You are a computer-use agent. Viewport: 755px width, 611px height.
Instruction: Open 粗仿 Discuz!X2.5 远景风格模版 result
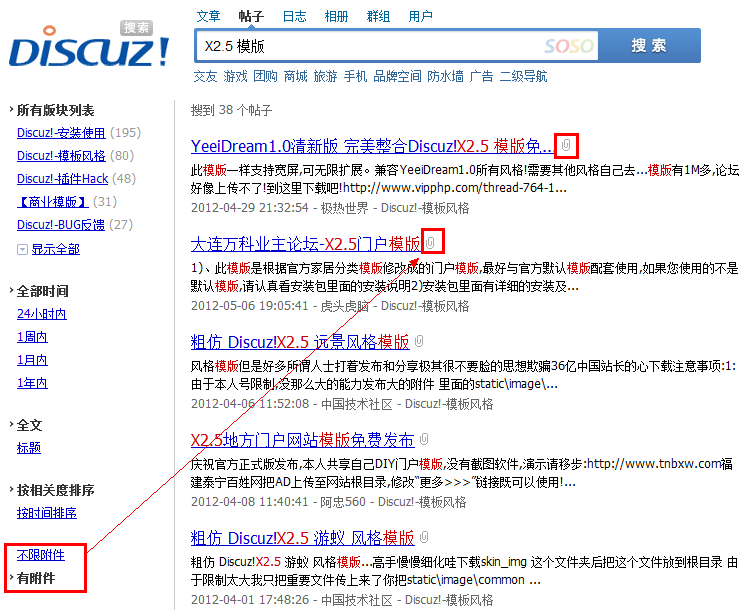click(300, 342)
